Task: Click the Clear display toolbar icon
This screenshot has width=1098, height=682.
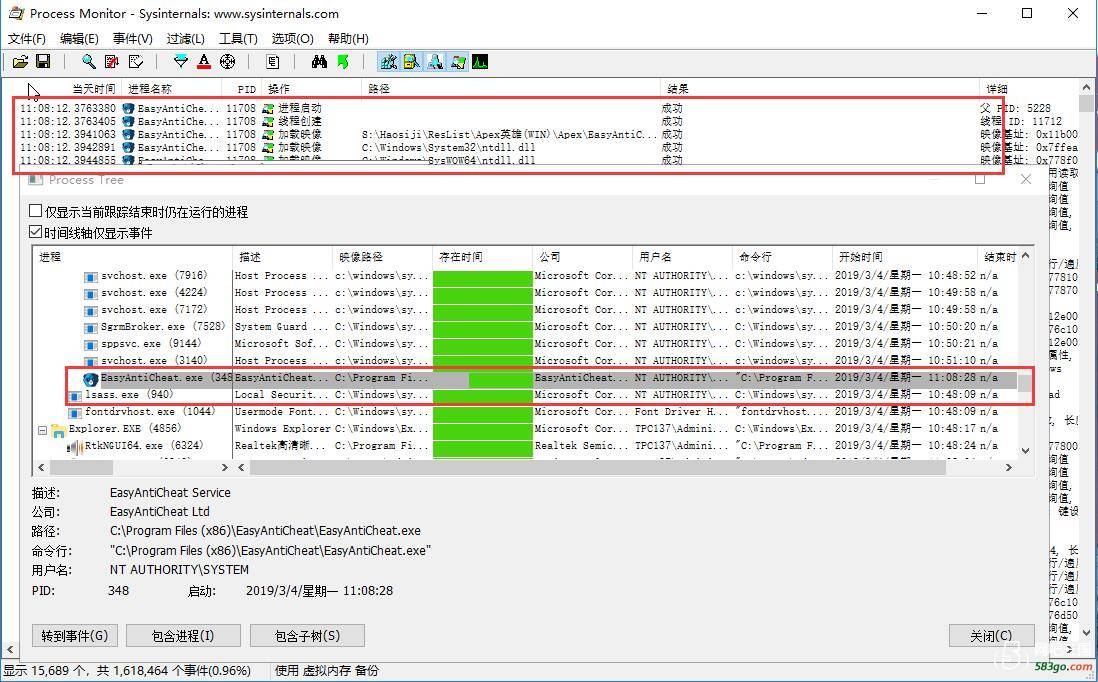Action: coord(136,62)
